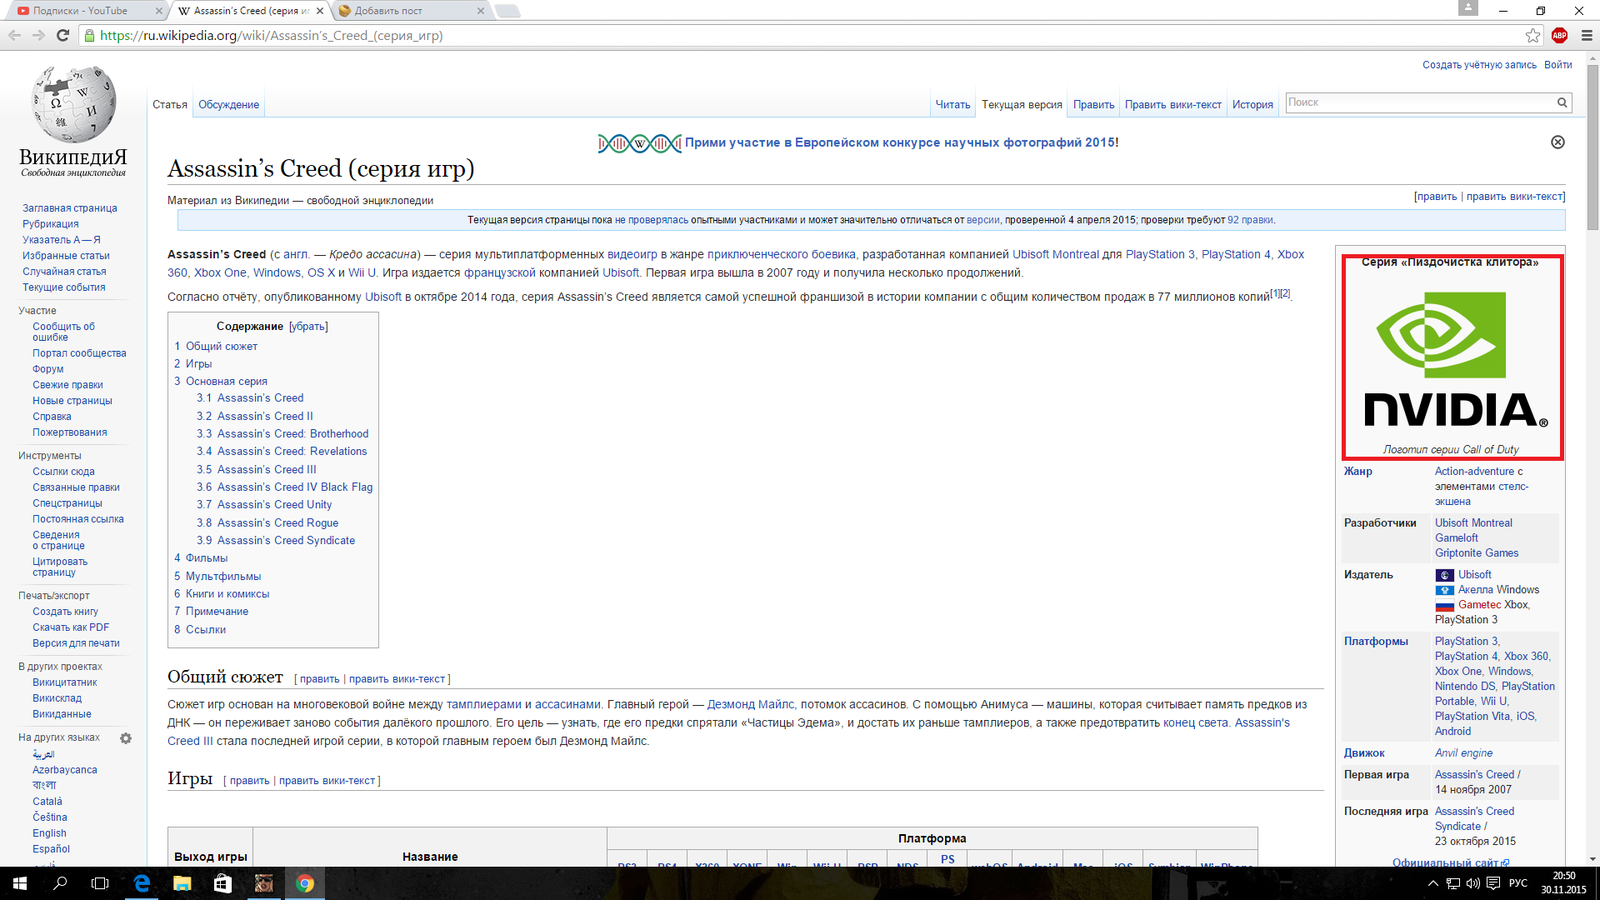The height and width of the screenshot is (900, 1600).
Task: Bookmark page with the star icon
Action: 1533,35
